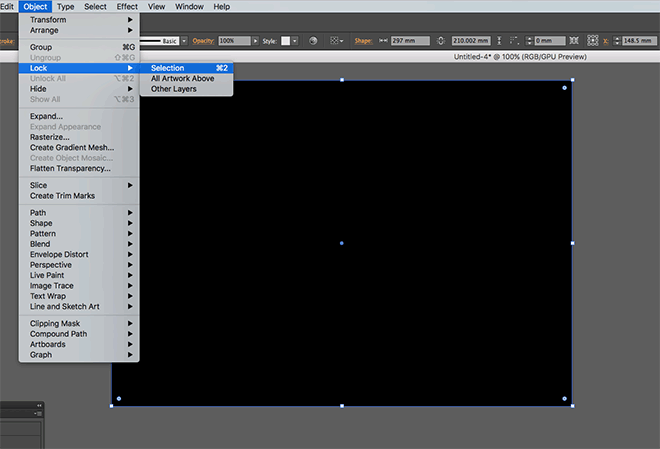The width and height of the screenshot is (660, 449).
Task: Click the Recolor Artwork icon in control bar
Action: (313, 41)
